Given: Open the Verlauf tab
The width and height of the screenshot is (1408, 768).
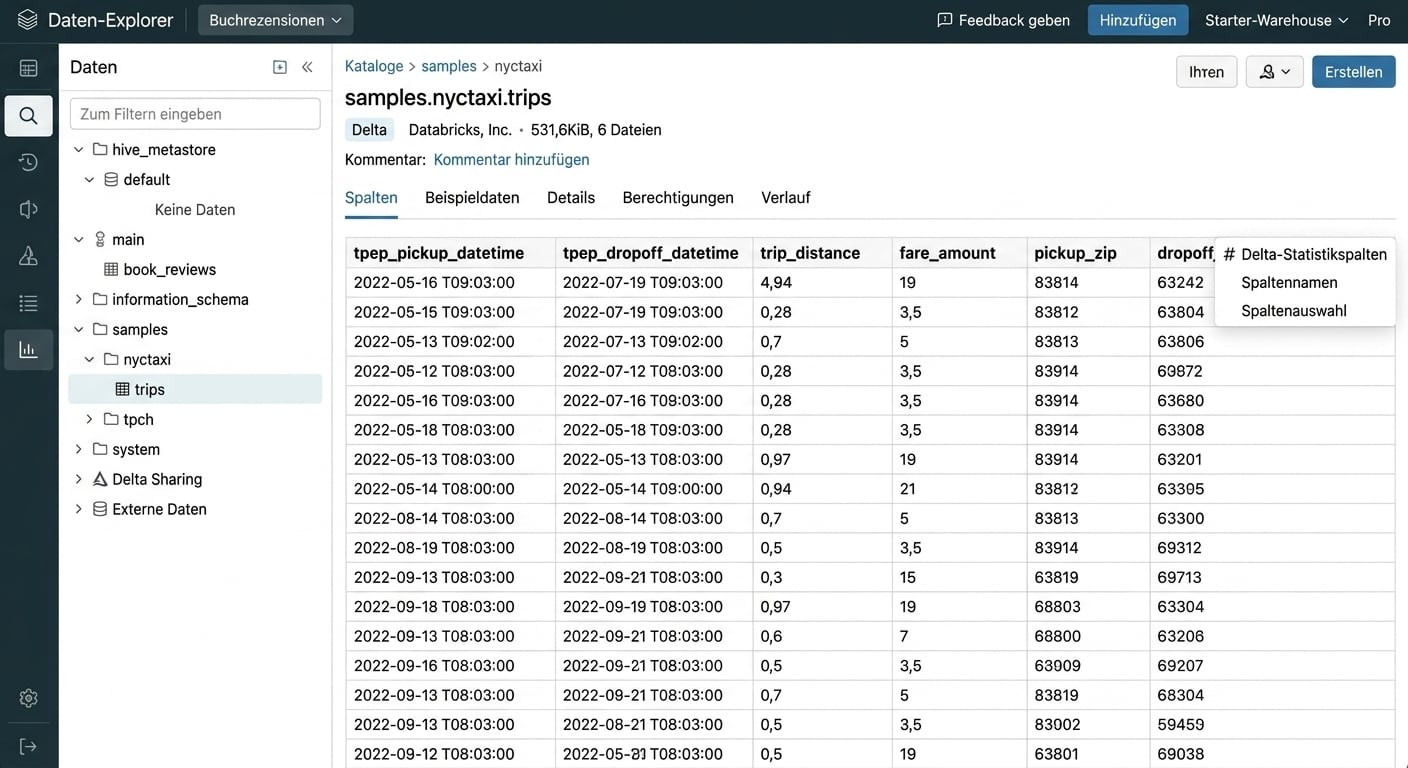Looking at the screenshot, I should (x=786, y=197).
